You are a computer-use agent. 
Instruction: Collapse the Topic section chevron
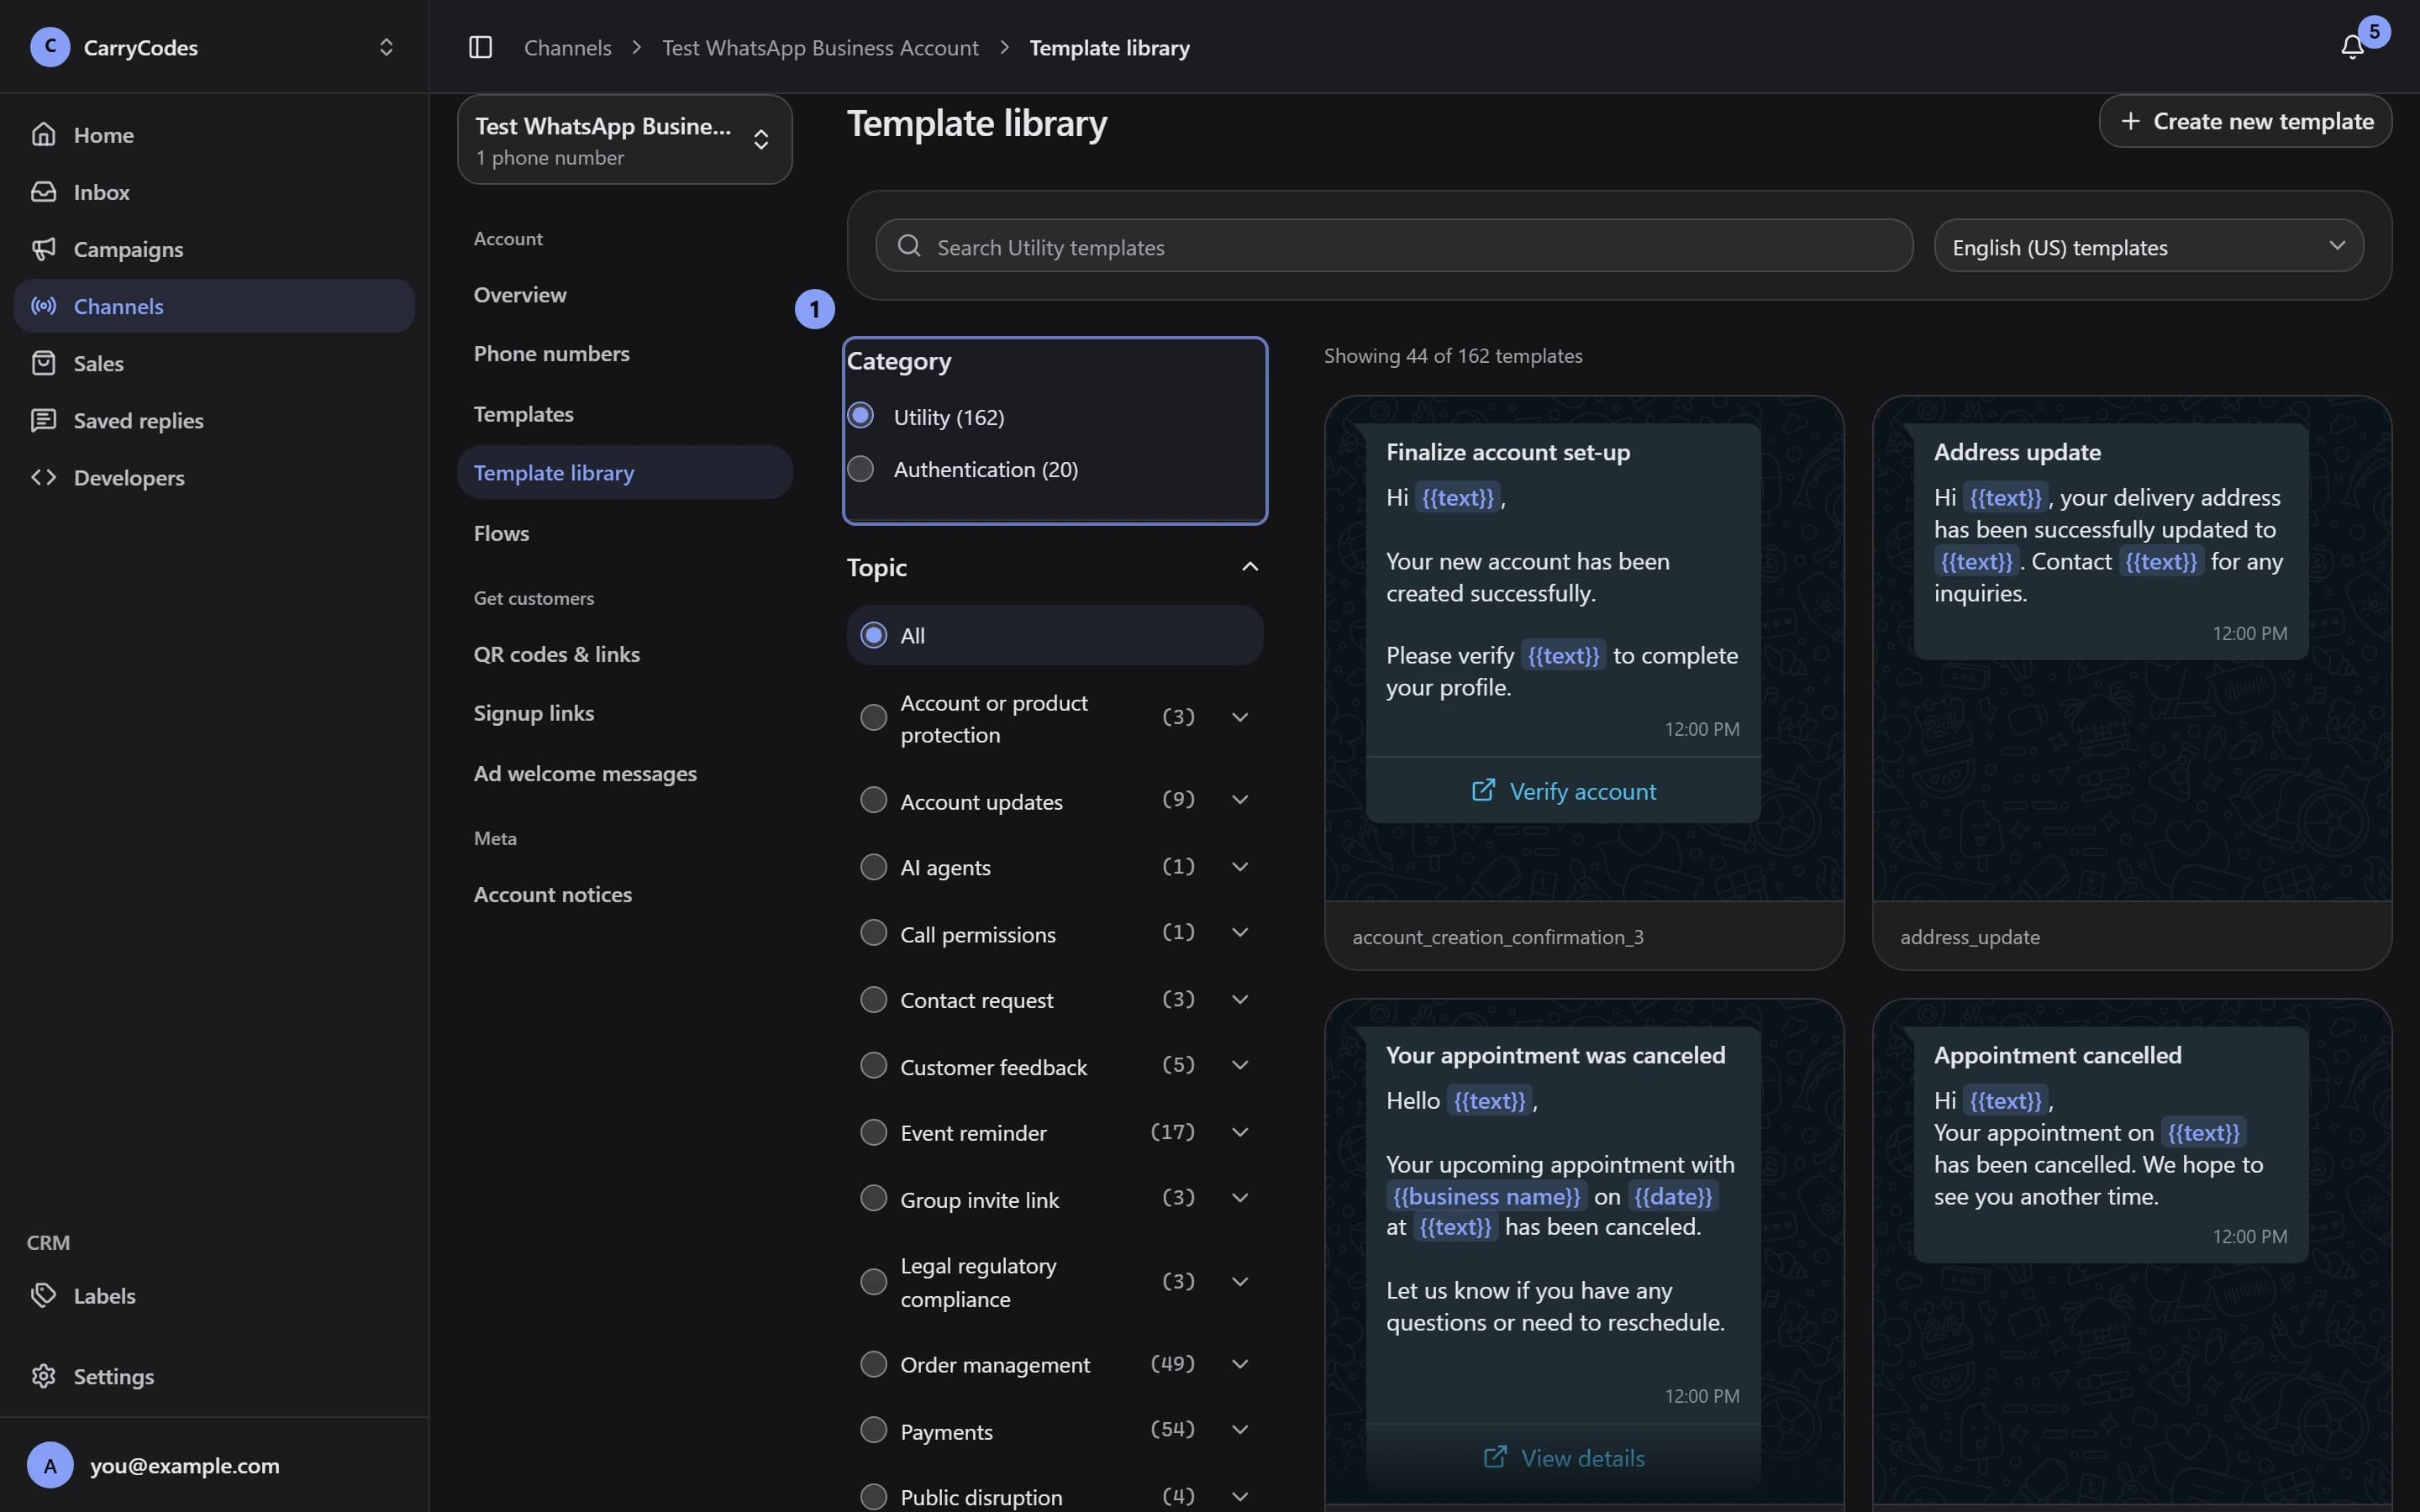(x=1249, y=567)
